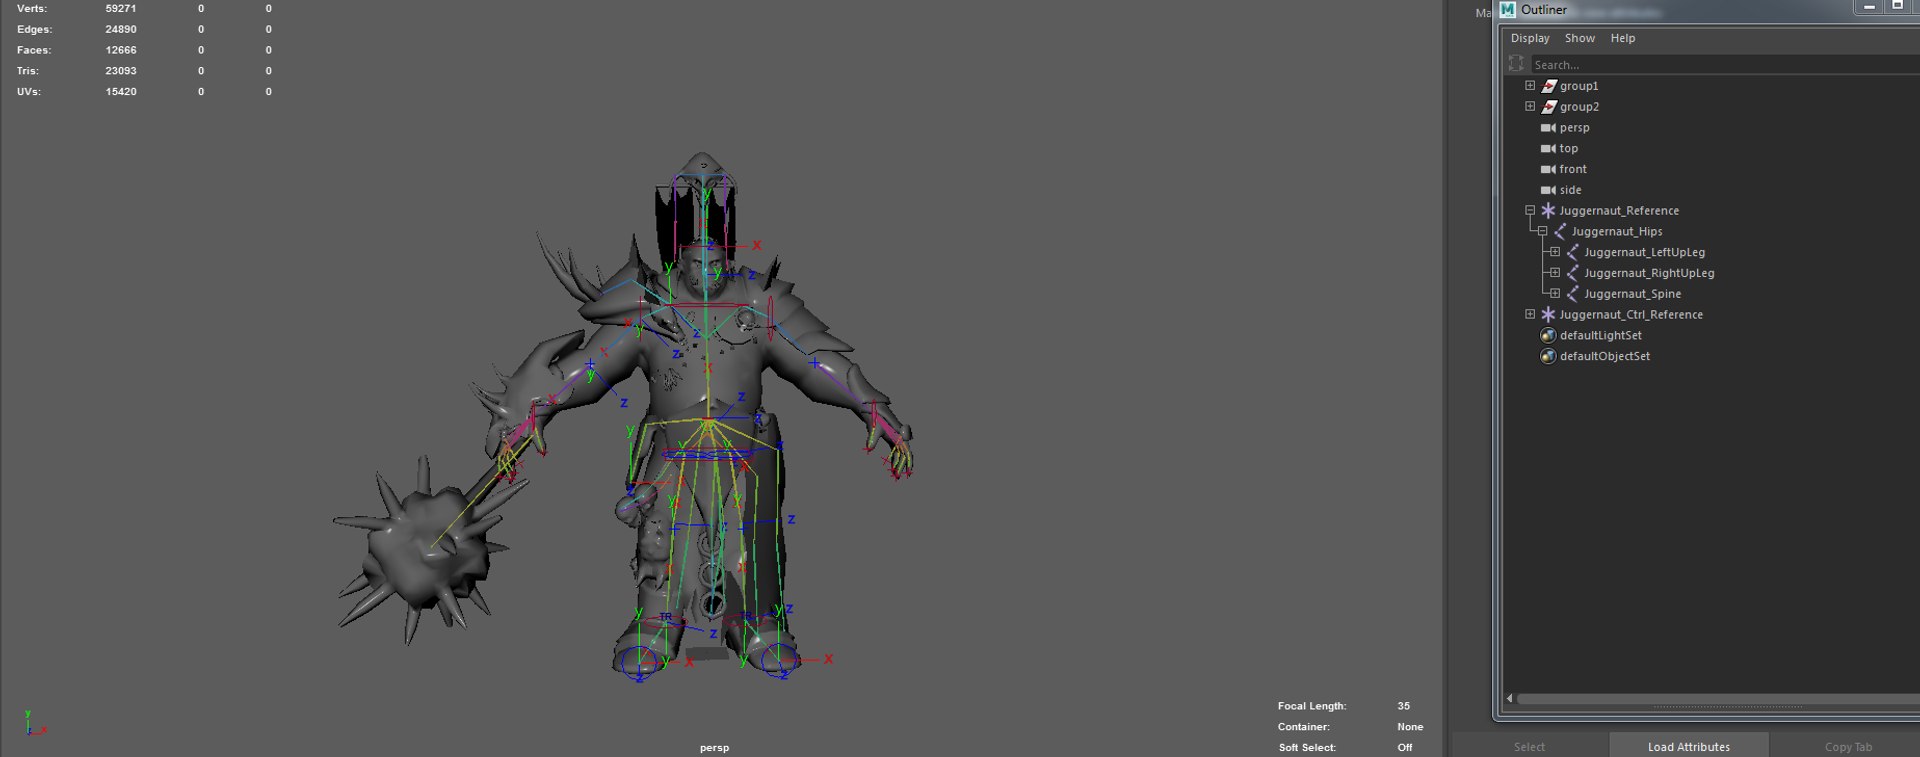Select the defaultObjectSet row text

pos(1605,356)
